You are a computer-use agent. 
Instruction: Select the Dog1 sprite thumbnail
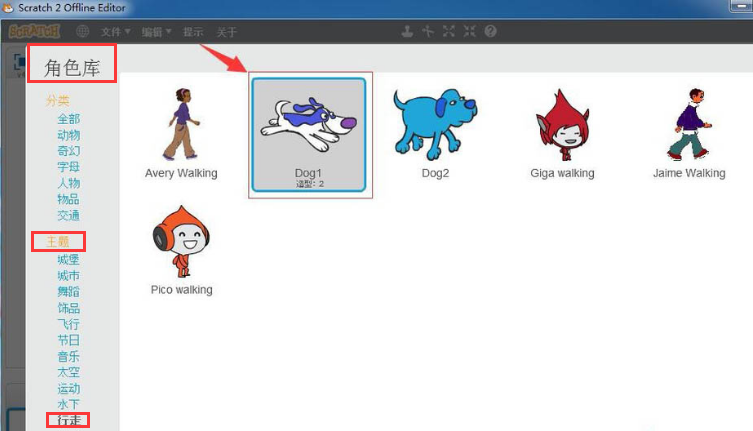pyautogui.click(x=309, y=133)
